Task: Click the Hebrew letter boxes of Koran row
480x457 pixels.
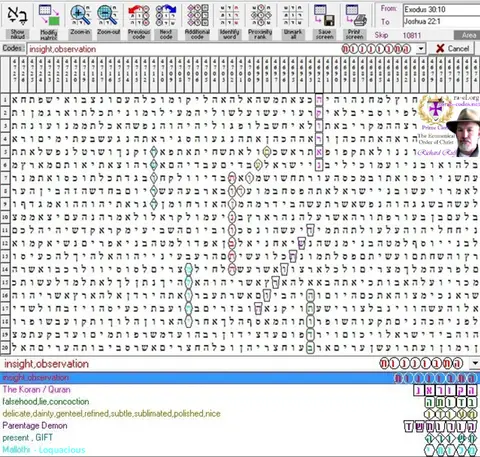Action: [x=445, y=390]
